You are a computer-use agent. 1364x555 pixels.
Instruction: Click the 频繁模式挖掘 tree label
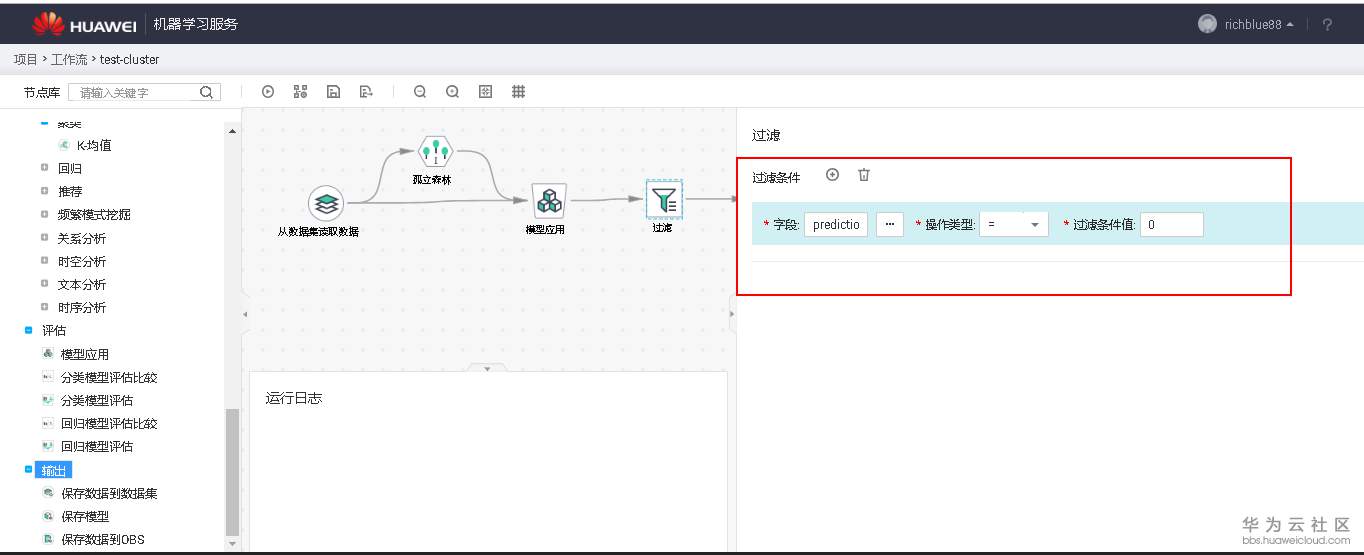click(94, 214)
